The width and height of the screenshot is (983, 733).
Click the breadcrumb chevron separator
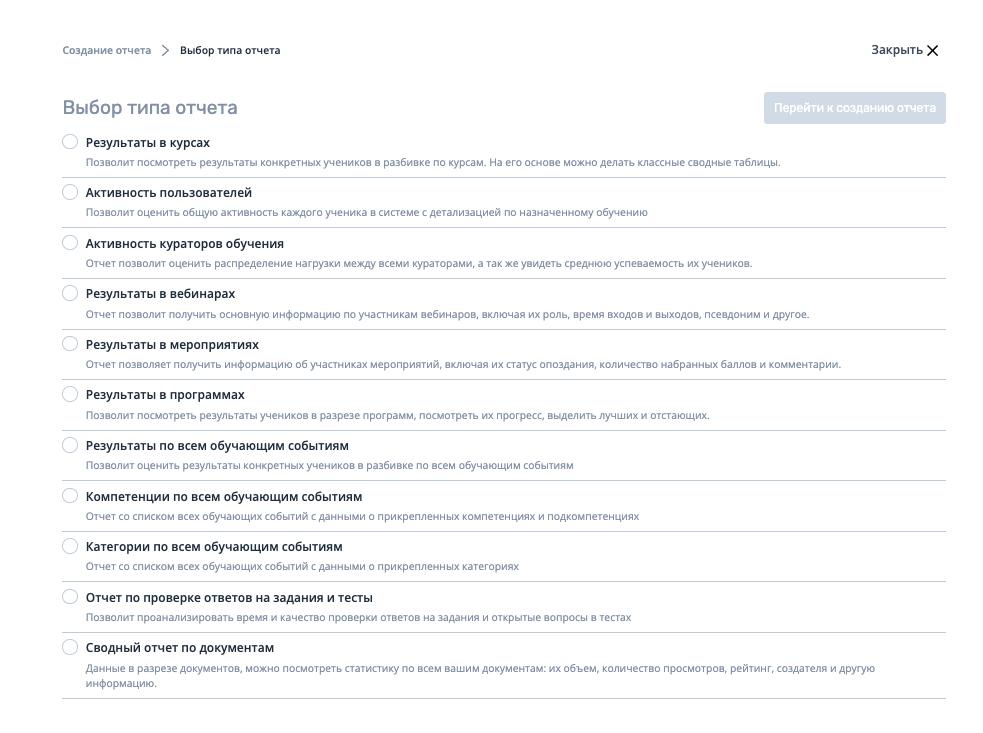click(166, 50)
